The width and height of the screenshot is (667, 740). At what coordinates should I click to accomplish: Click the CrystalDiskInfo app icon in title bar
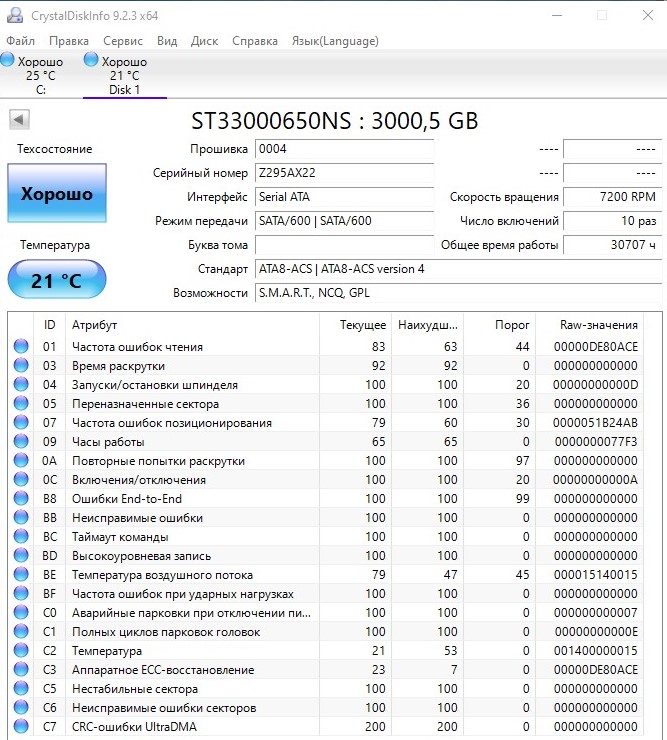tap(15, 15)
